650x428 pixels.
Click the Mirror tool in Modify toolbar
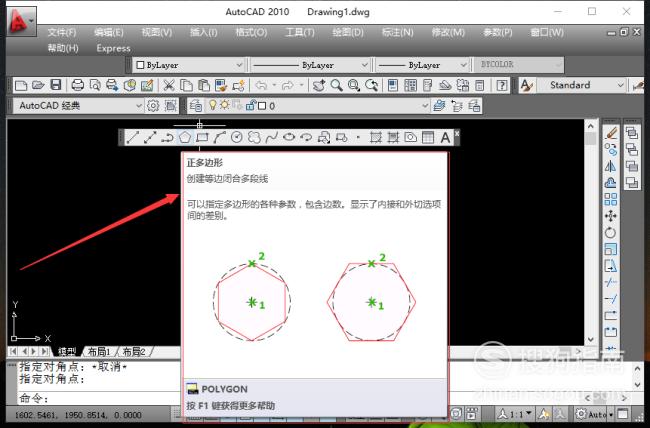click(x=611, y=166)
